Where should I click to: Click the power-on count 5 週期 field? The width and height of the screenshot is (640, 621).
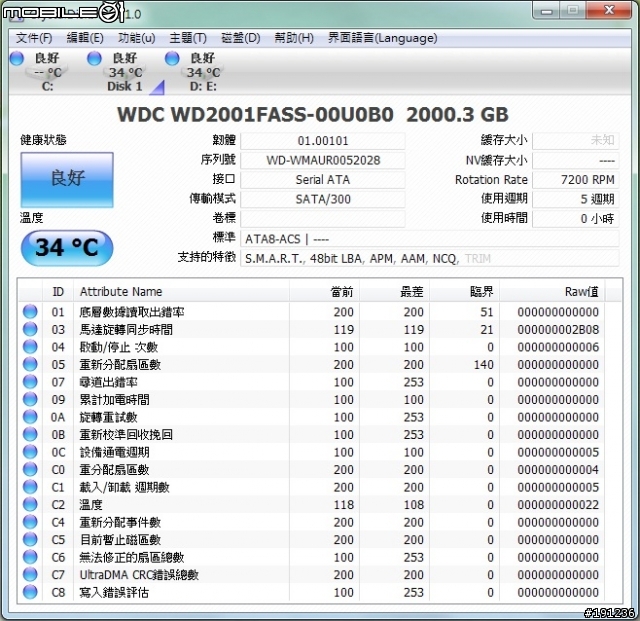tap(576, 199)
